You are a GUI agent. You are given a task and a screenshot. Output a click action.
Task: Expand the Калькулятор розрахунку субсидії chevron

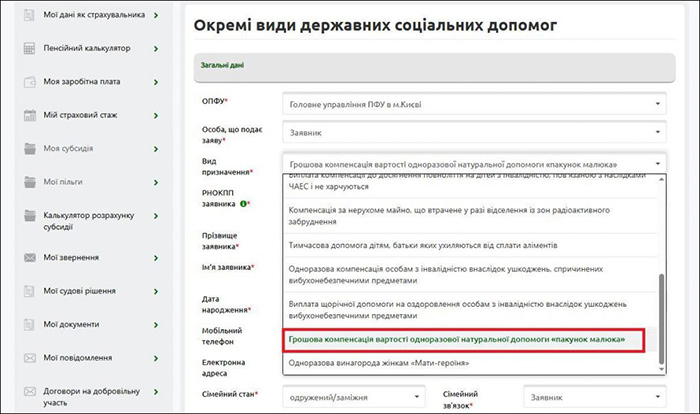tap(156, 216)
